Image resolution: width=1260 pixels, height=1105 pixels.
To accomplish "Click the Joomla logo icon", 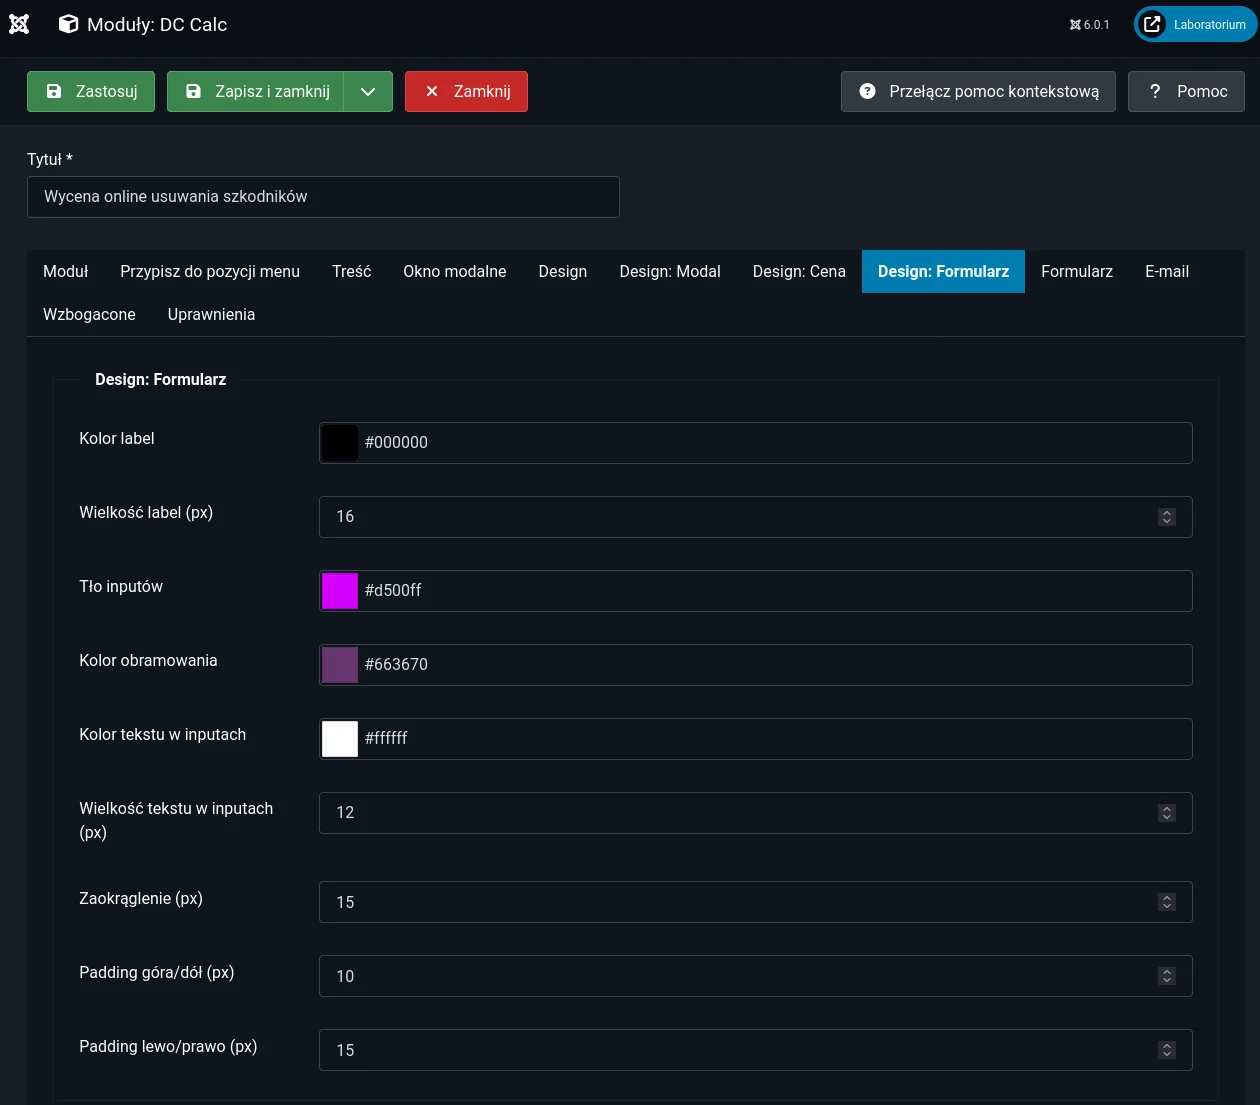I will click(19, 24).
